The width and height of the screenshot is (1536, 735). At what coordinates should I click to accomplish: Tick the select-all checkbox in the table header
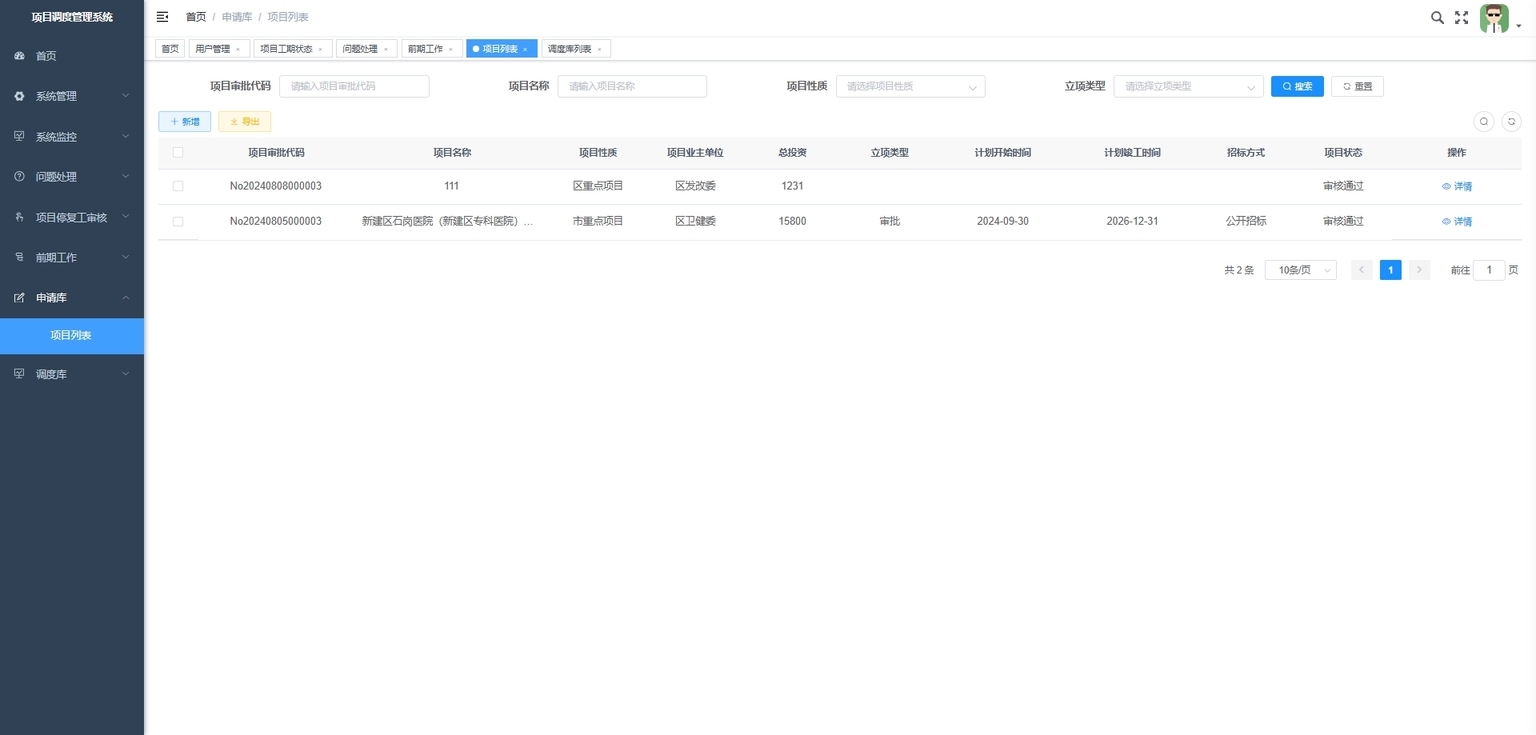pos(178,153)
